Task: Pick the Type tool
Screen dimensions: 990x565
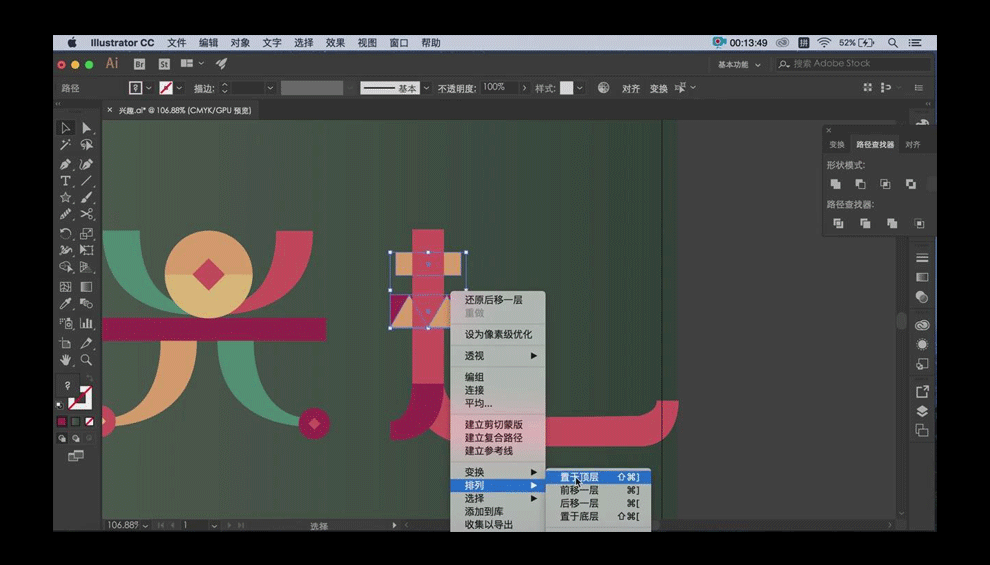Action: click(65, 181)
